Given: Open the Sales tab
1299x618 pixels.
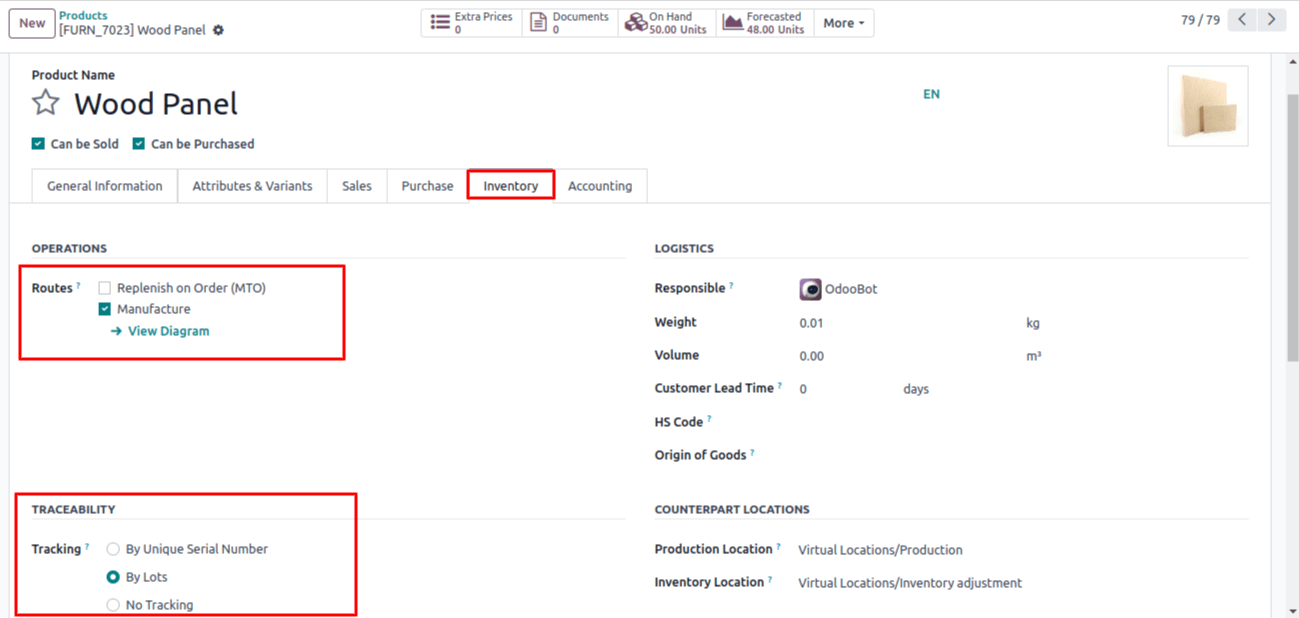Looking at the screenshot, I should pos(357,186).
